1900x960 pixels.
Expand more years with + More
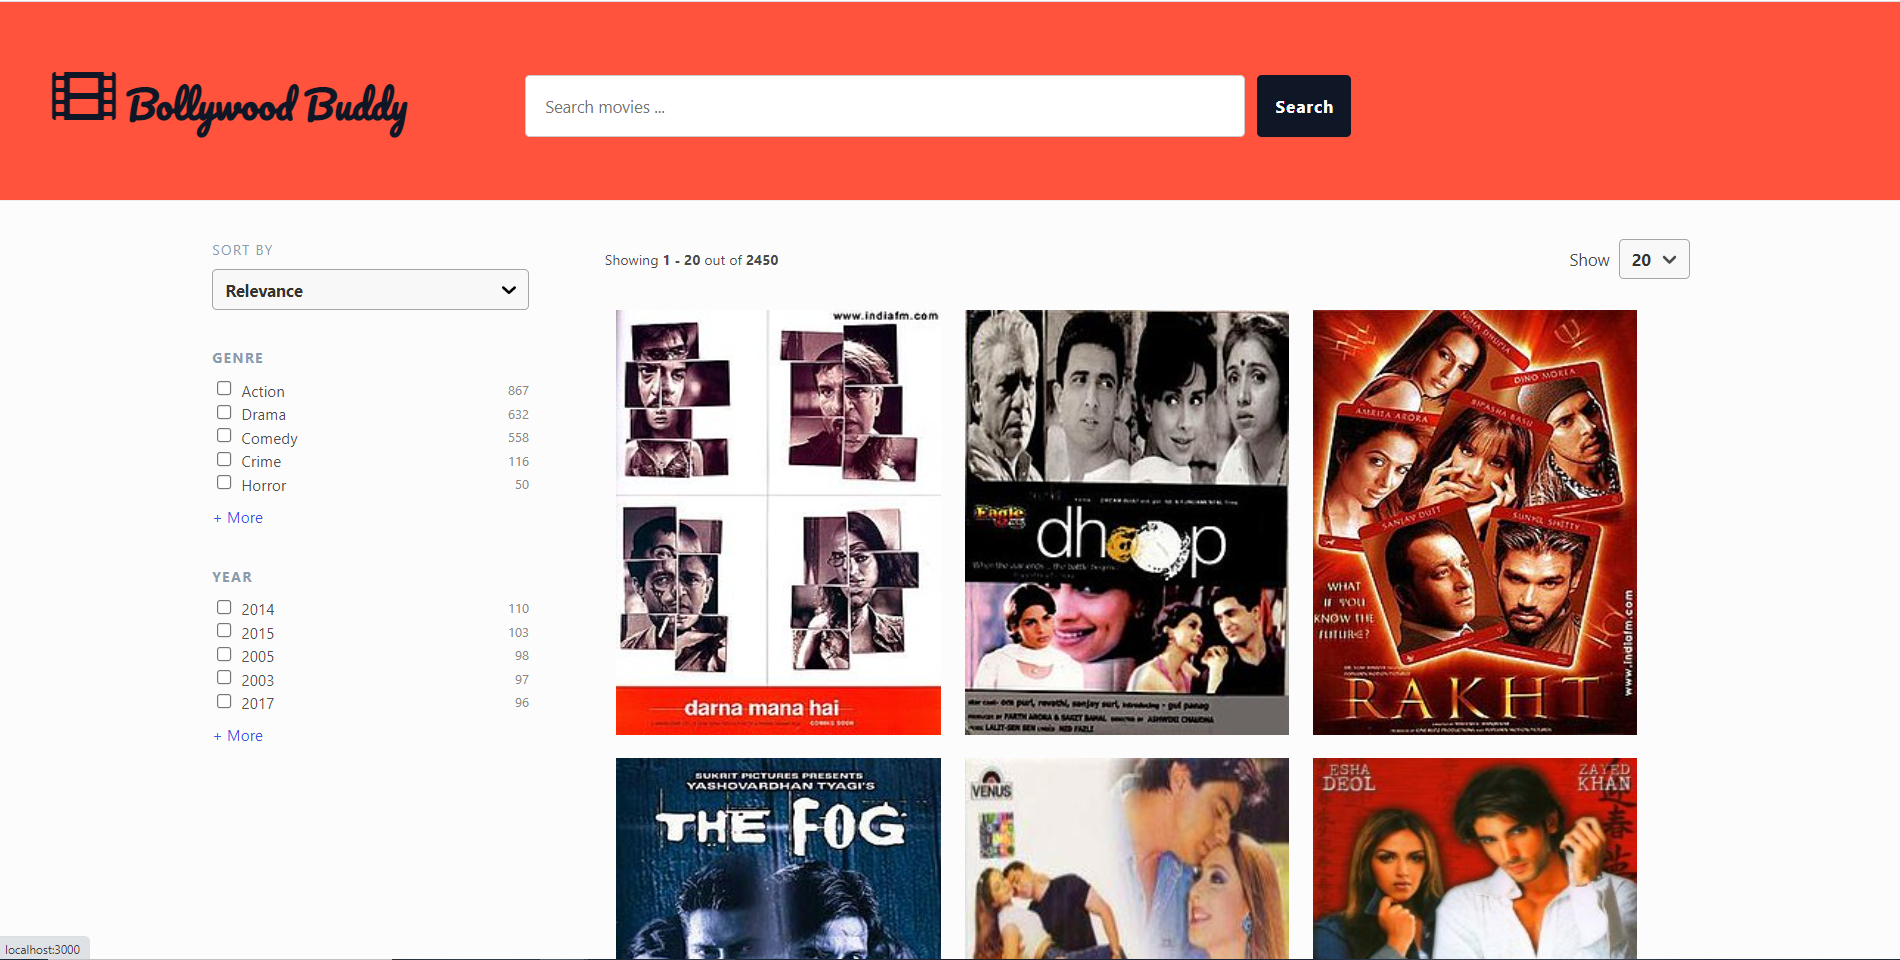point(238,735)
